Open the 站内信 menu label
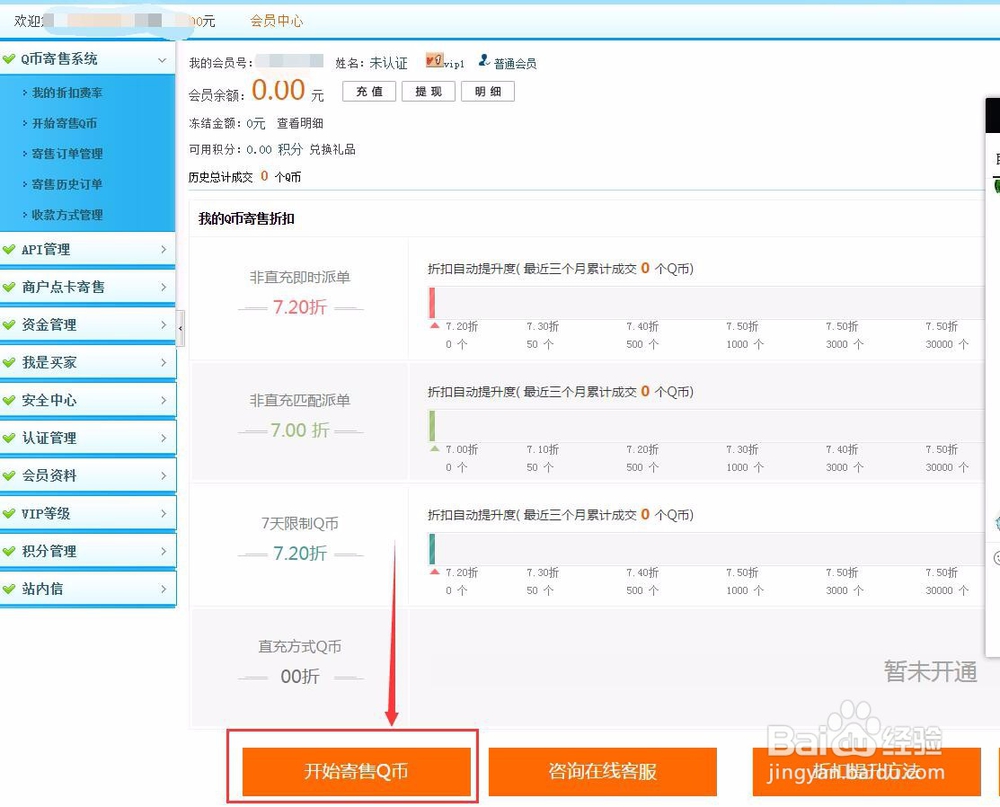 pyautogui.click(x=43, y=589)
